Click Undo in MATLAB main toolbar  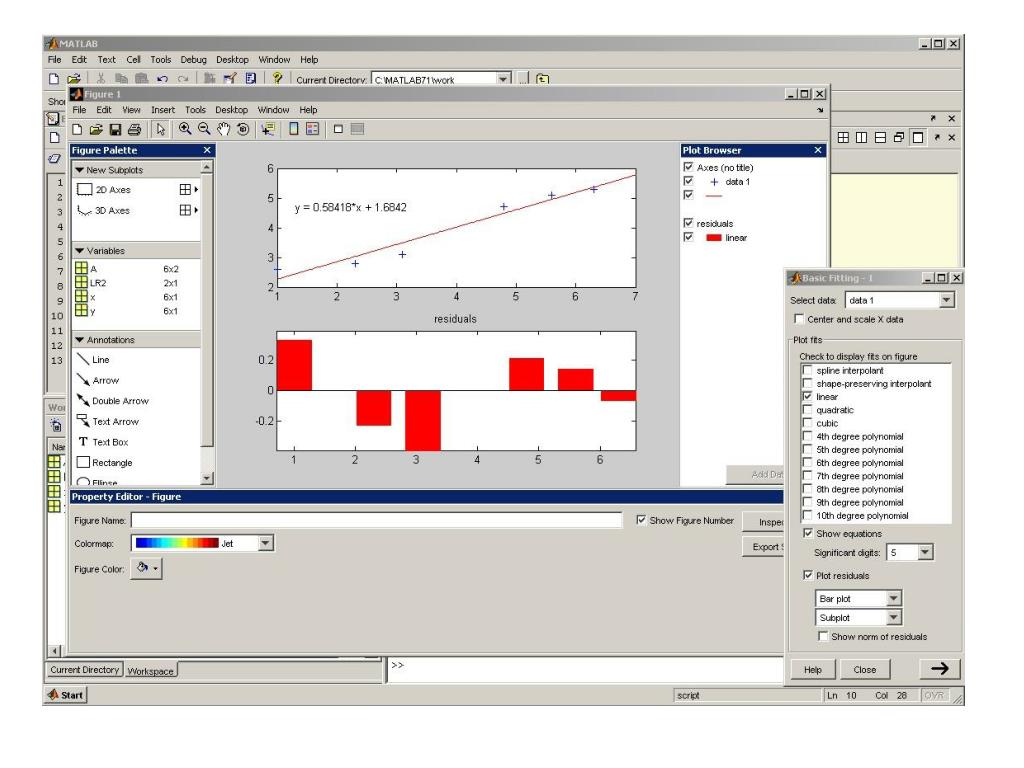[x=162, y=79]
